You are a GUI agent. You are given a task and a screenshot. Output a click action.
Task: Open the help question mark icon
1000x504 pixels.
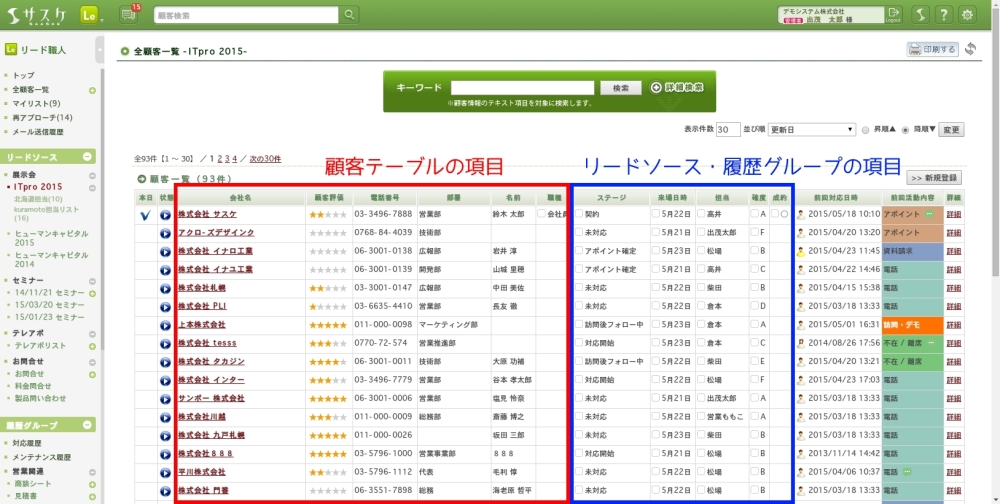click(x=941, y=14)
